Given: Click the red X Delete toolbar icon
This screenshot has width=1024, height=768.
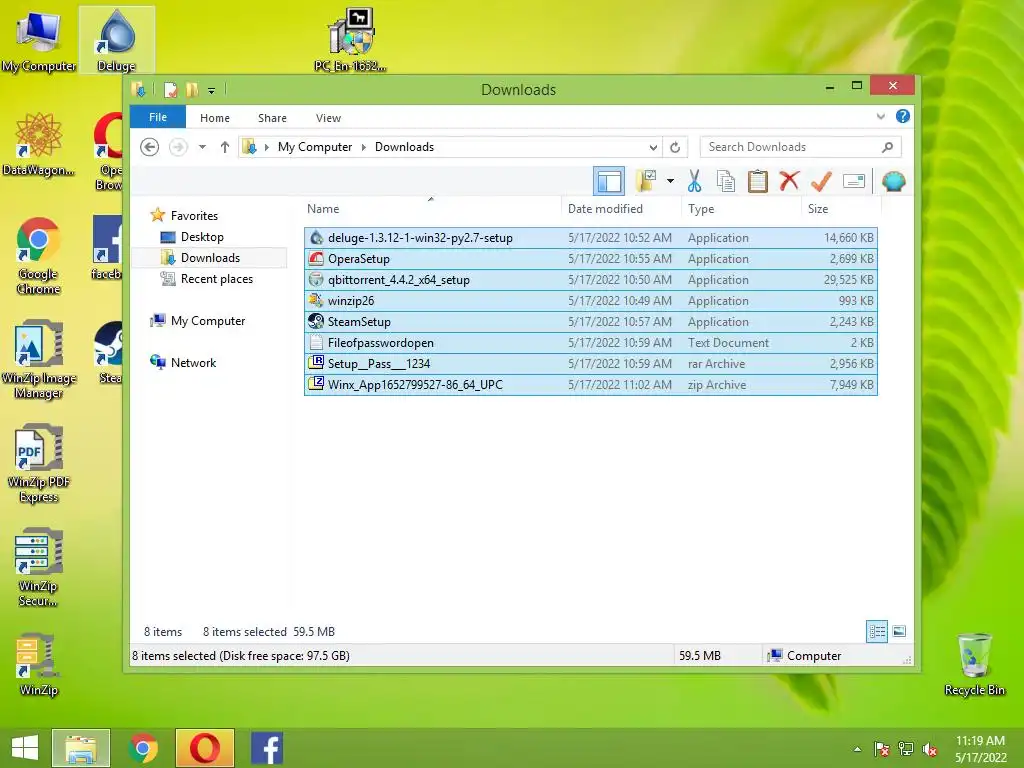Looking at the screenshot, I should pos(789,180).
